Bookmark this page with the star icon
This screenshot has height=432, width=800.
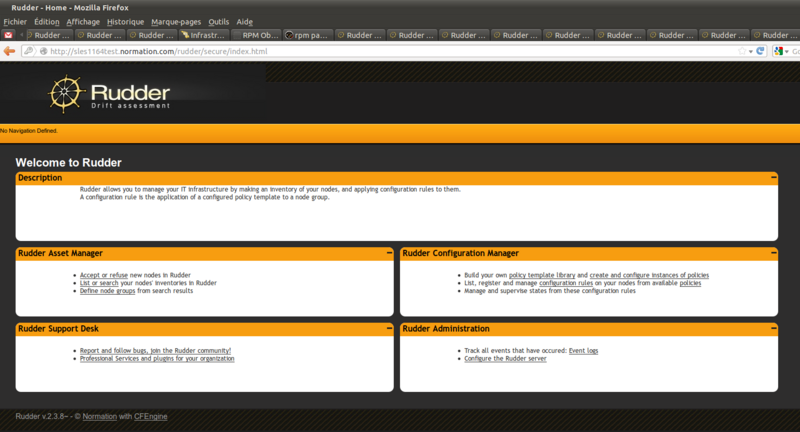pos(742,51)
